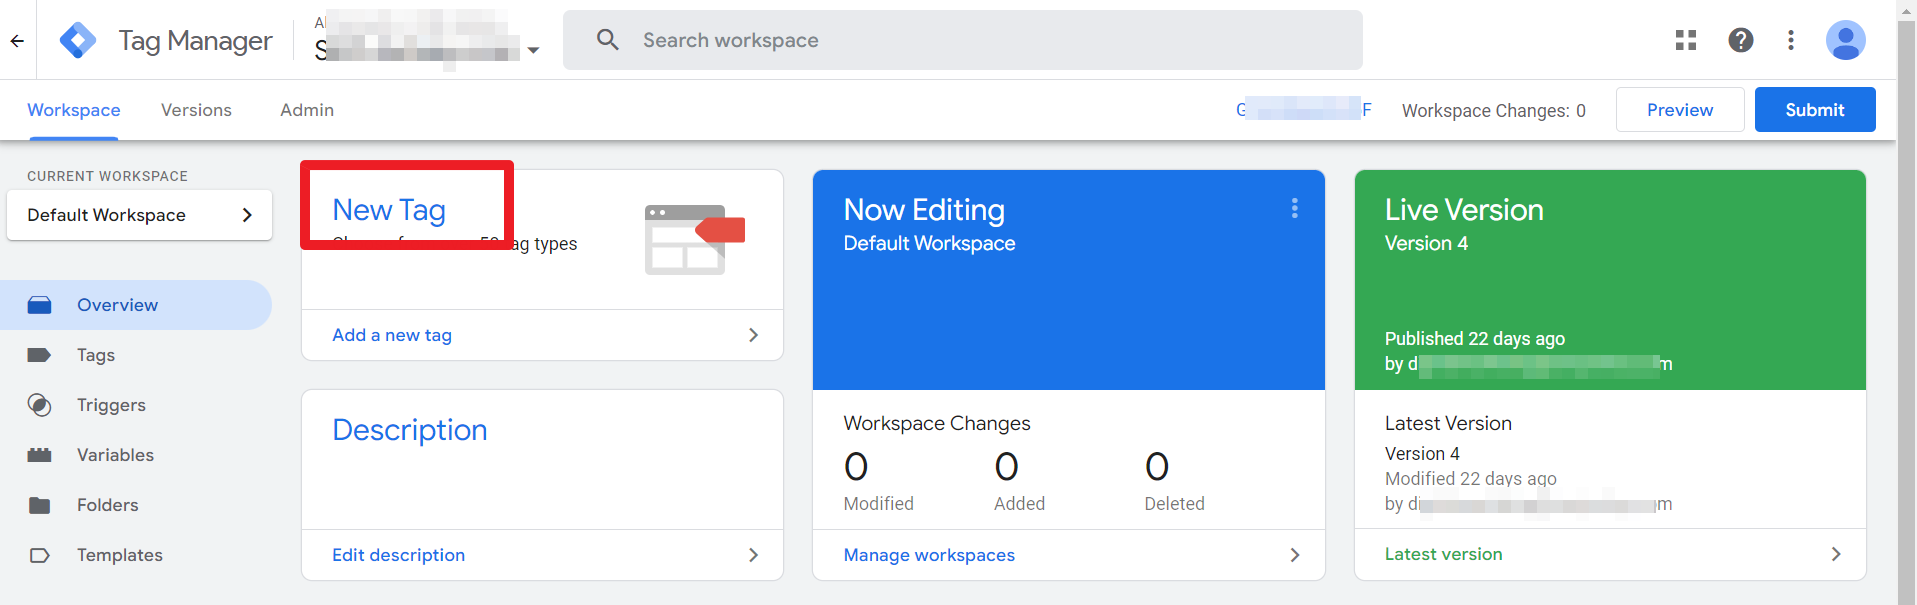The width and height of the screenshot is (1917, 605).
Task: Click the Triggers circle icon
Action: click(x=39, y=405)
